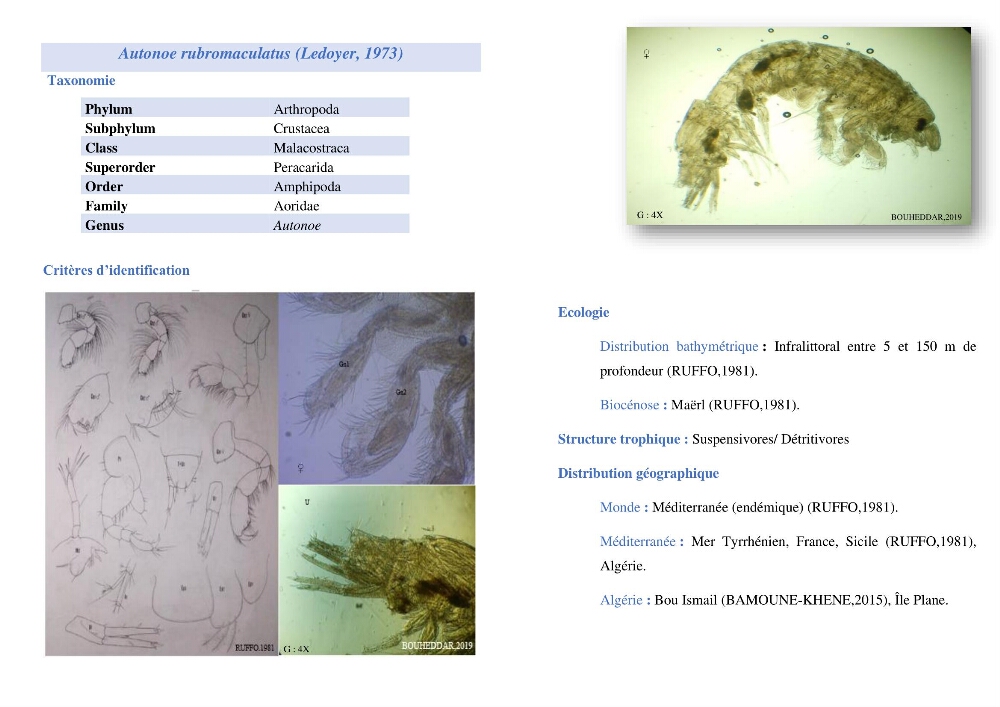Screen dimensions: 1000x707
Task: Select the text "Suspensivores/ Détritivores"
Action: (x=770, y=439)
